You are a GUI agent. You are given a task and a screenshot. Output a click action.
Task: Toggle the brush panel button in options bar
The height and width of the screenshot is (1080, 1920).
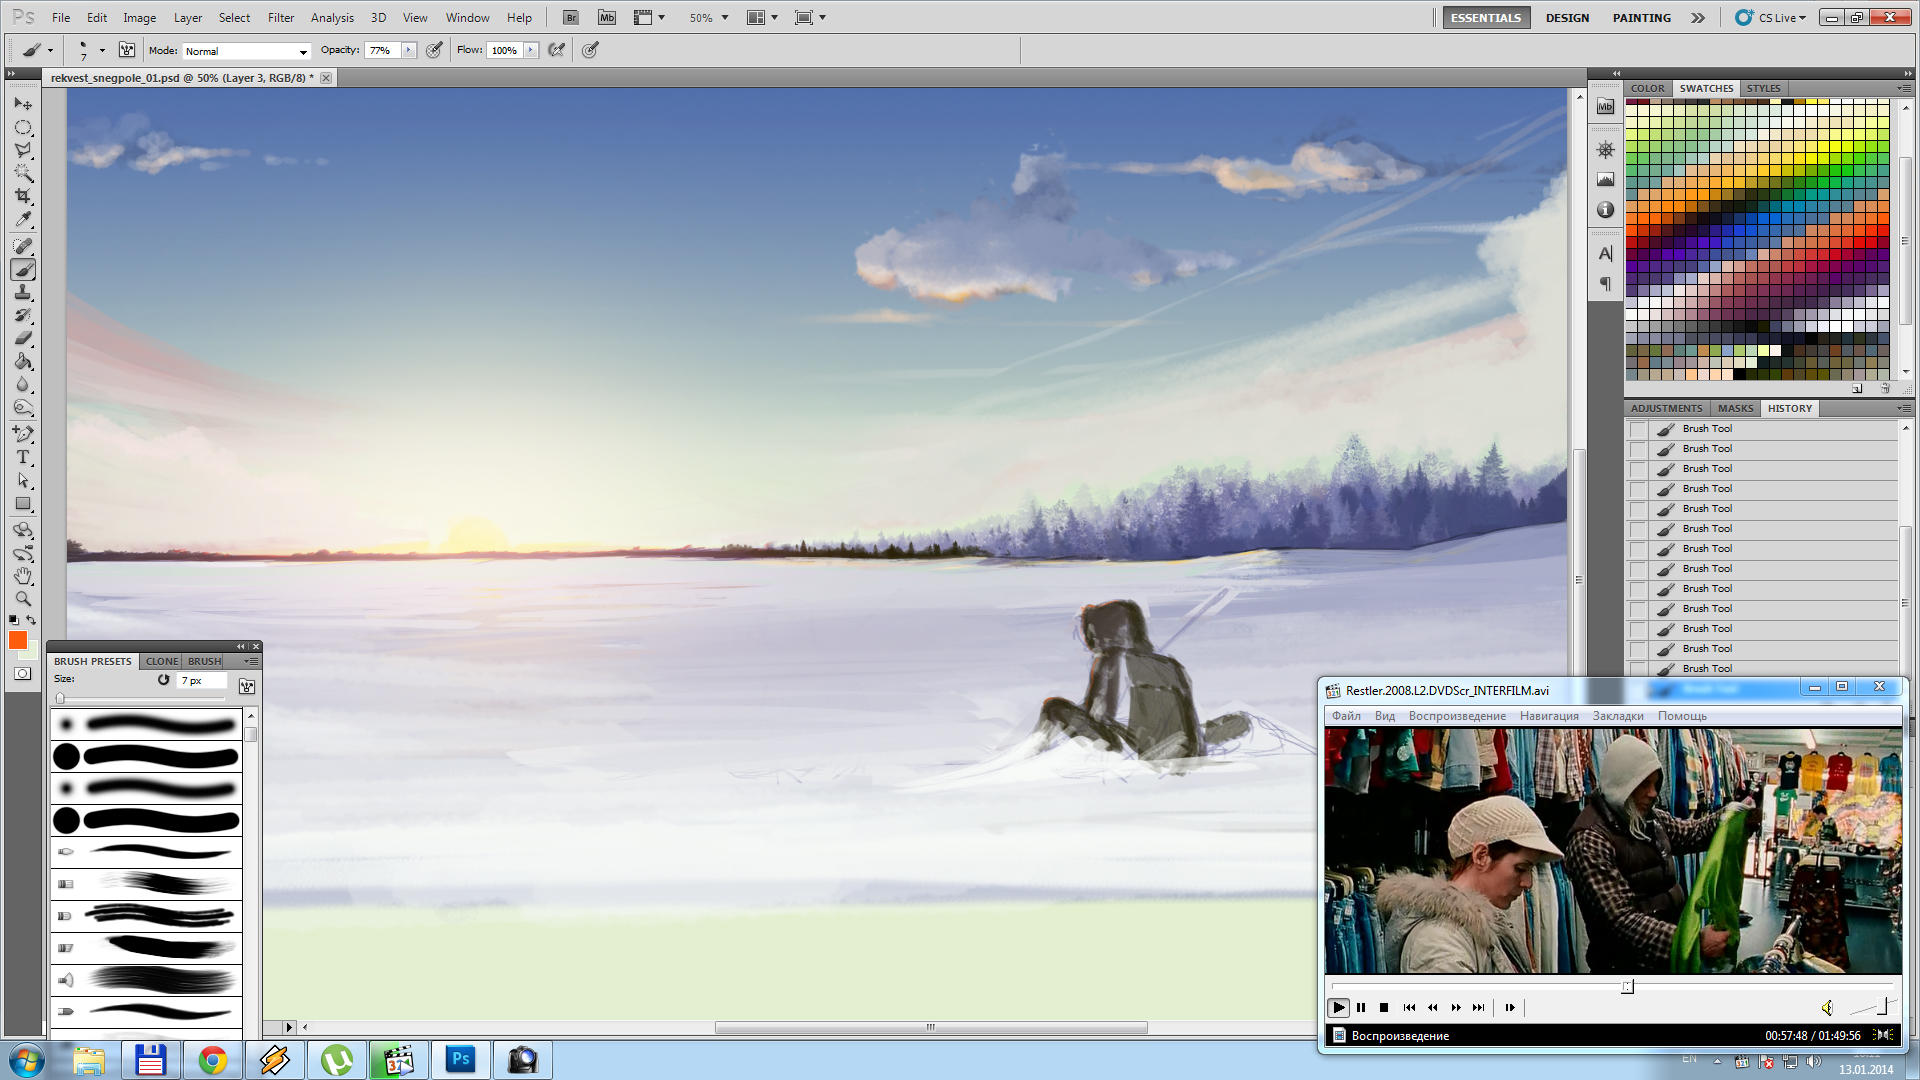(127, 50)
